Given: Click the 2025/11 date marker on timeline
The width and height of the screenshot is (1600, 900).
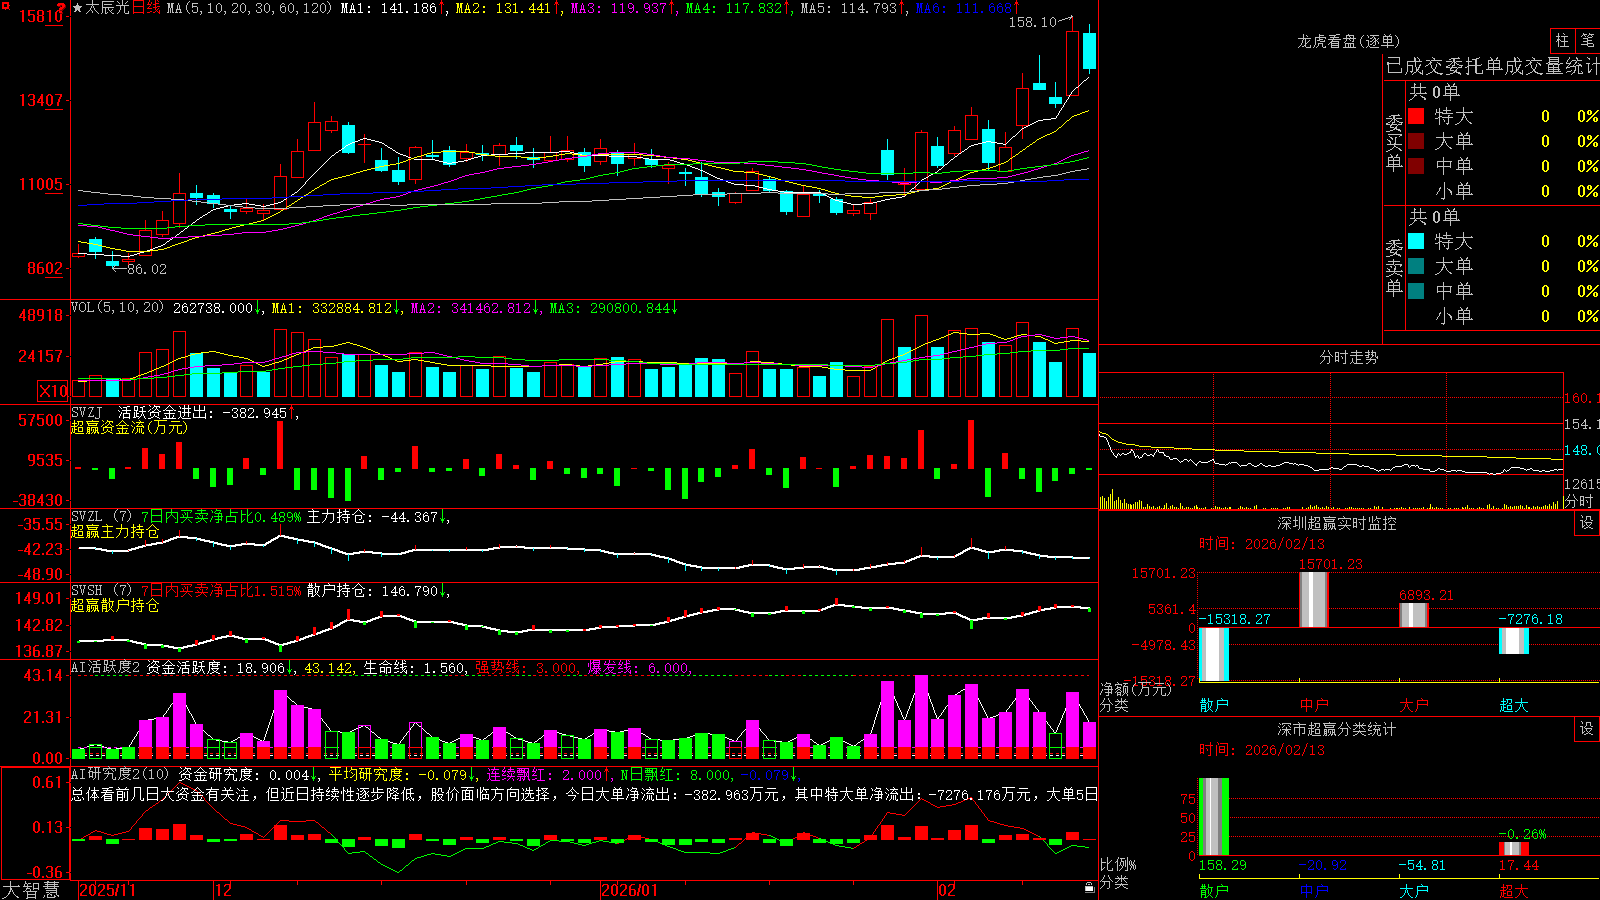Looking at the screenshot, I should [x=107, y=890].
